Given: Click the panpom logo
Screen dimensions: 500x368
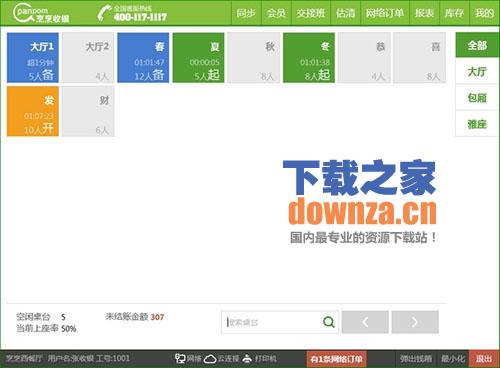Looking at the screenshot, I should tap(41, 13).
